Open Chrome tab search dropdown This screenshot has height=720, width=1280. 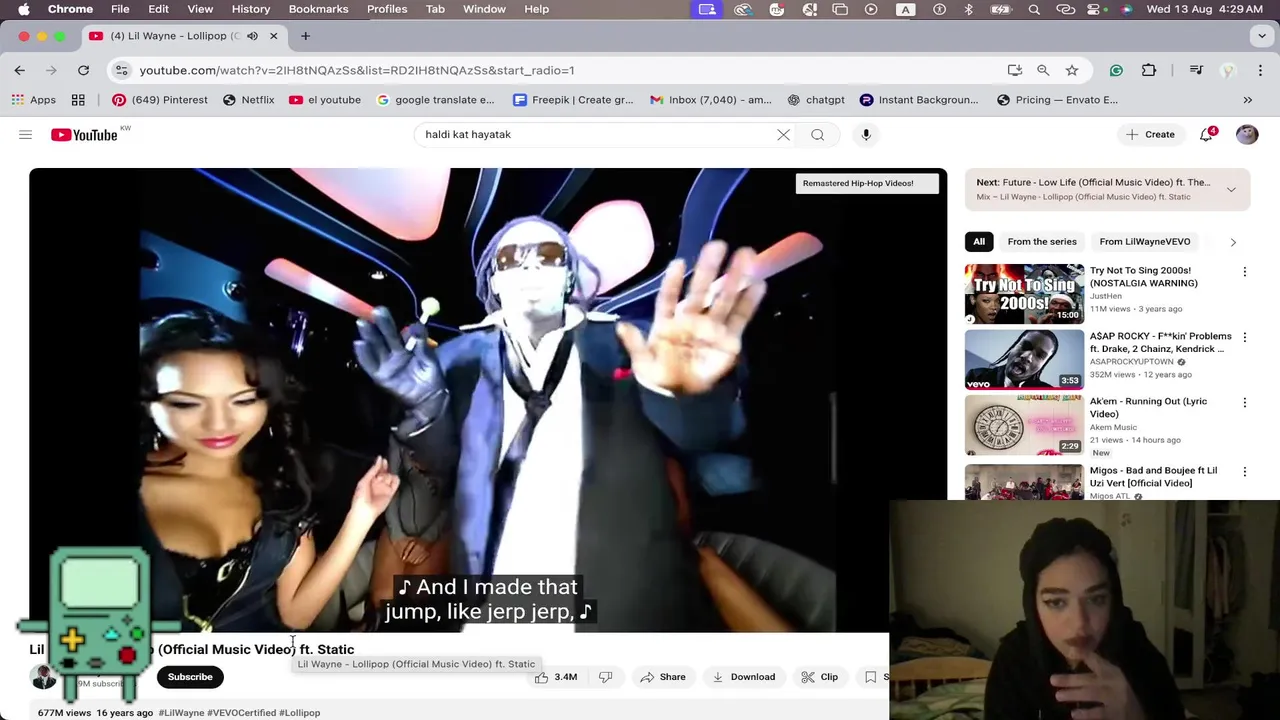pyautogui.click(x=1261, y=36)
